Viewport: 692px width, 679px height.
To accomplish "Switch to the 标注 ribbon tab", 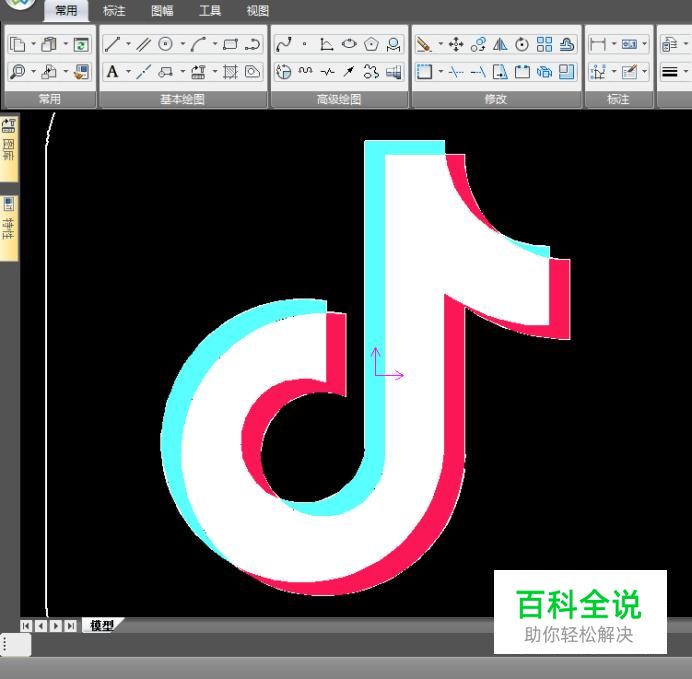I will [x=114, y=10].
